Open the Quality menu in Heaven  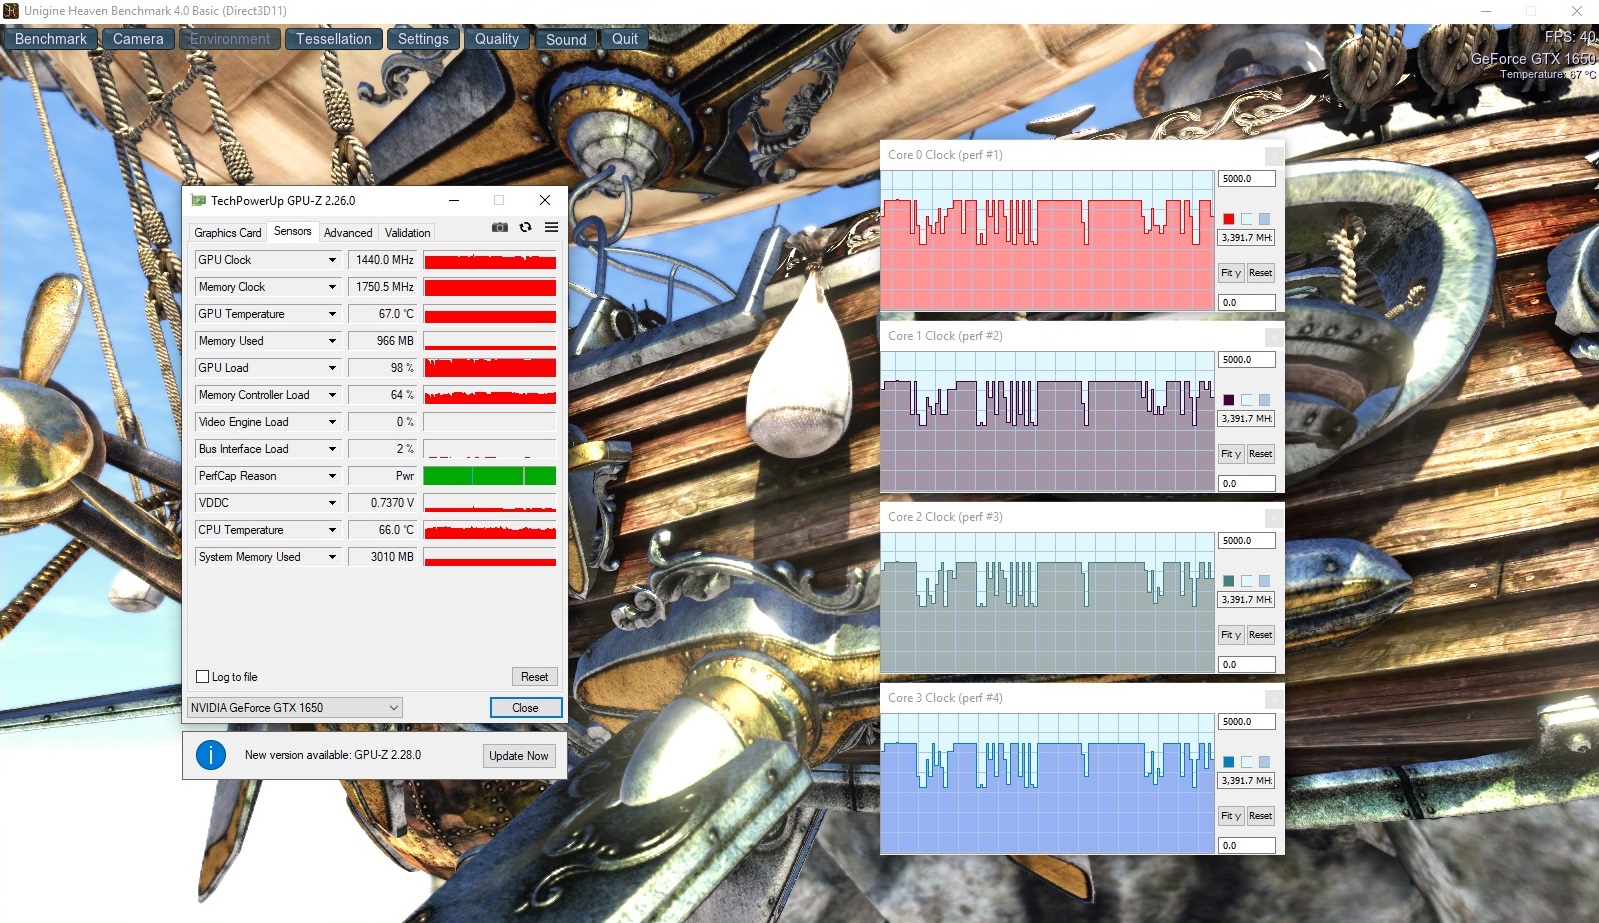coord(497,39)
